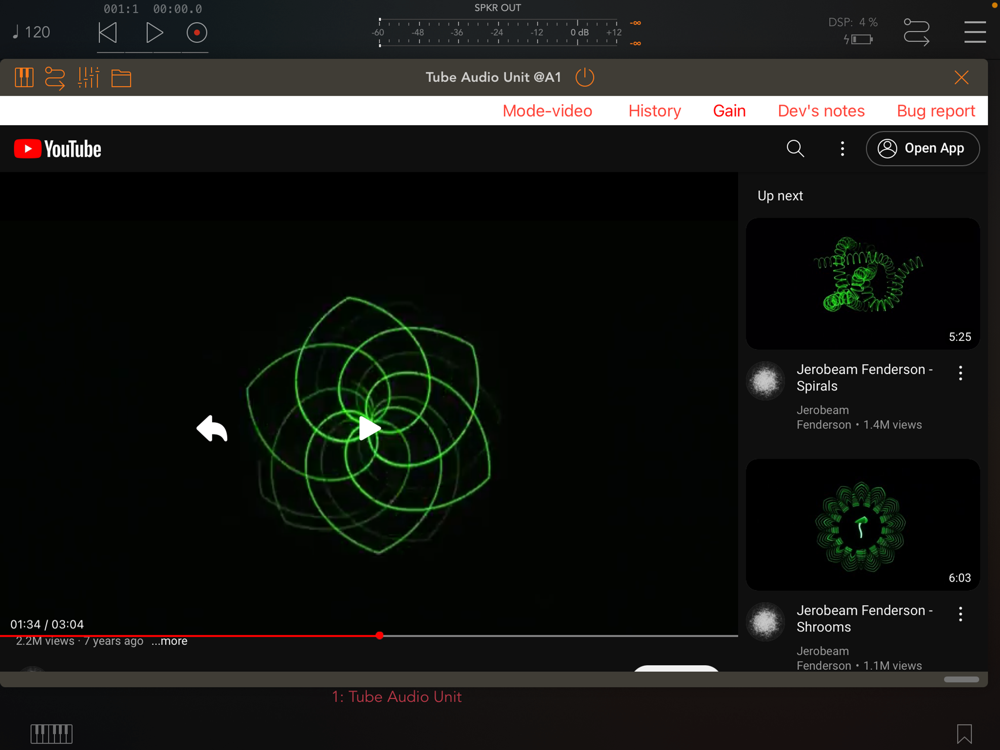This screenshot has width=1000, height=750.
Task: Open Jerobeam Fenderson - Shrooms title
Action: [864, 619]
